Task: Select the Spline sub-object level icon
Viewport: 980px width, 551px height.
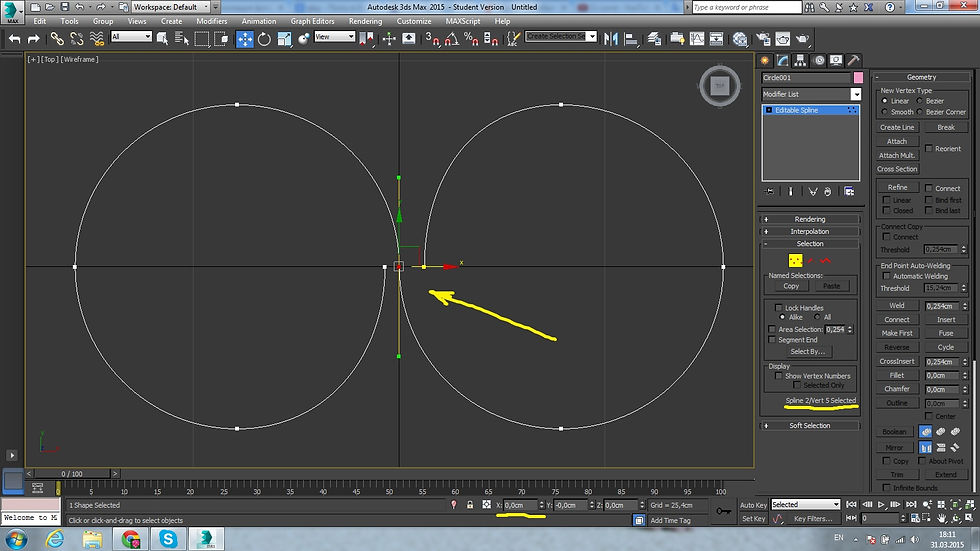Action: [826, 261]
